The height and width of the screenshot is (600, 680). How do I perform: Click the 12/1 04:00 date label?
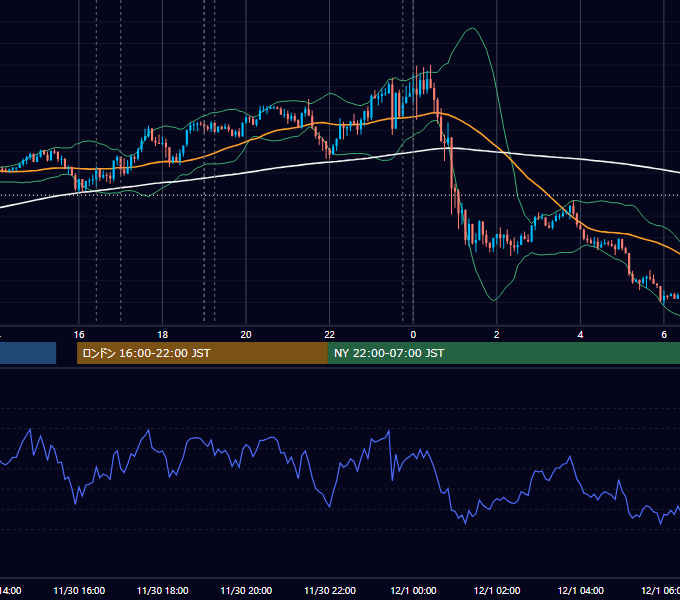click(x=581, y=591)
